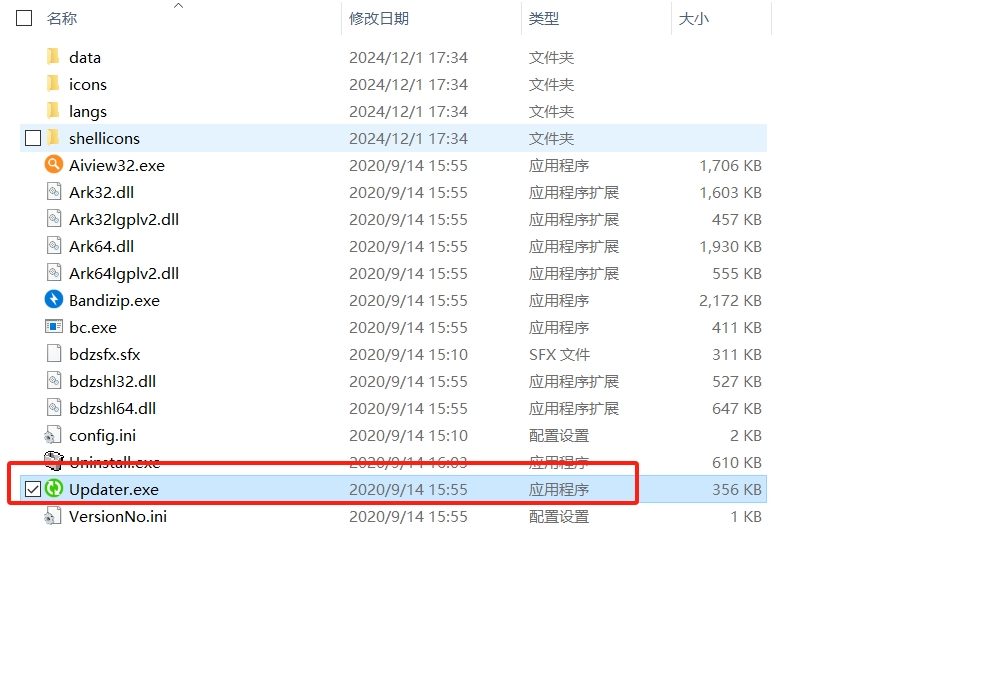This screenshot has width=1005, height=686.
Task: Click the sort arrow above 名称
Action: (179, 6)
